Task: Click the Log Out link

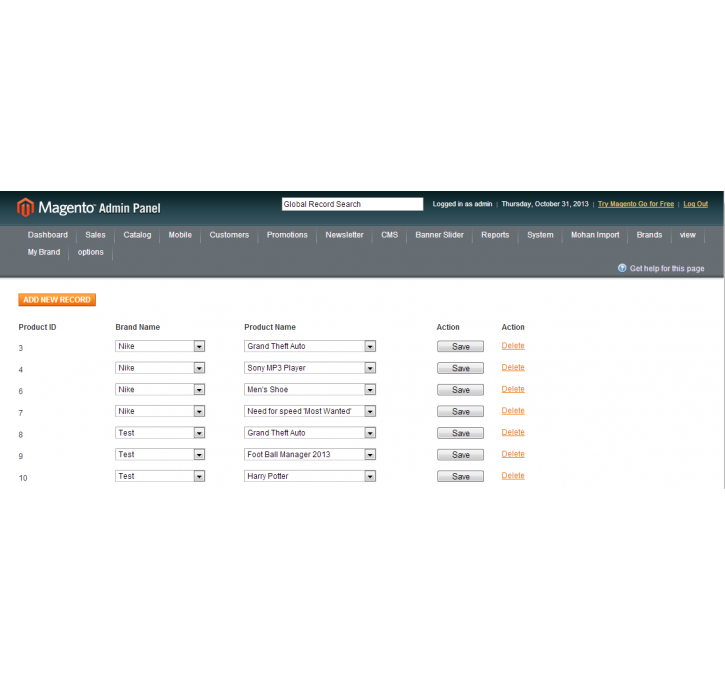Action: point(695,204)
